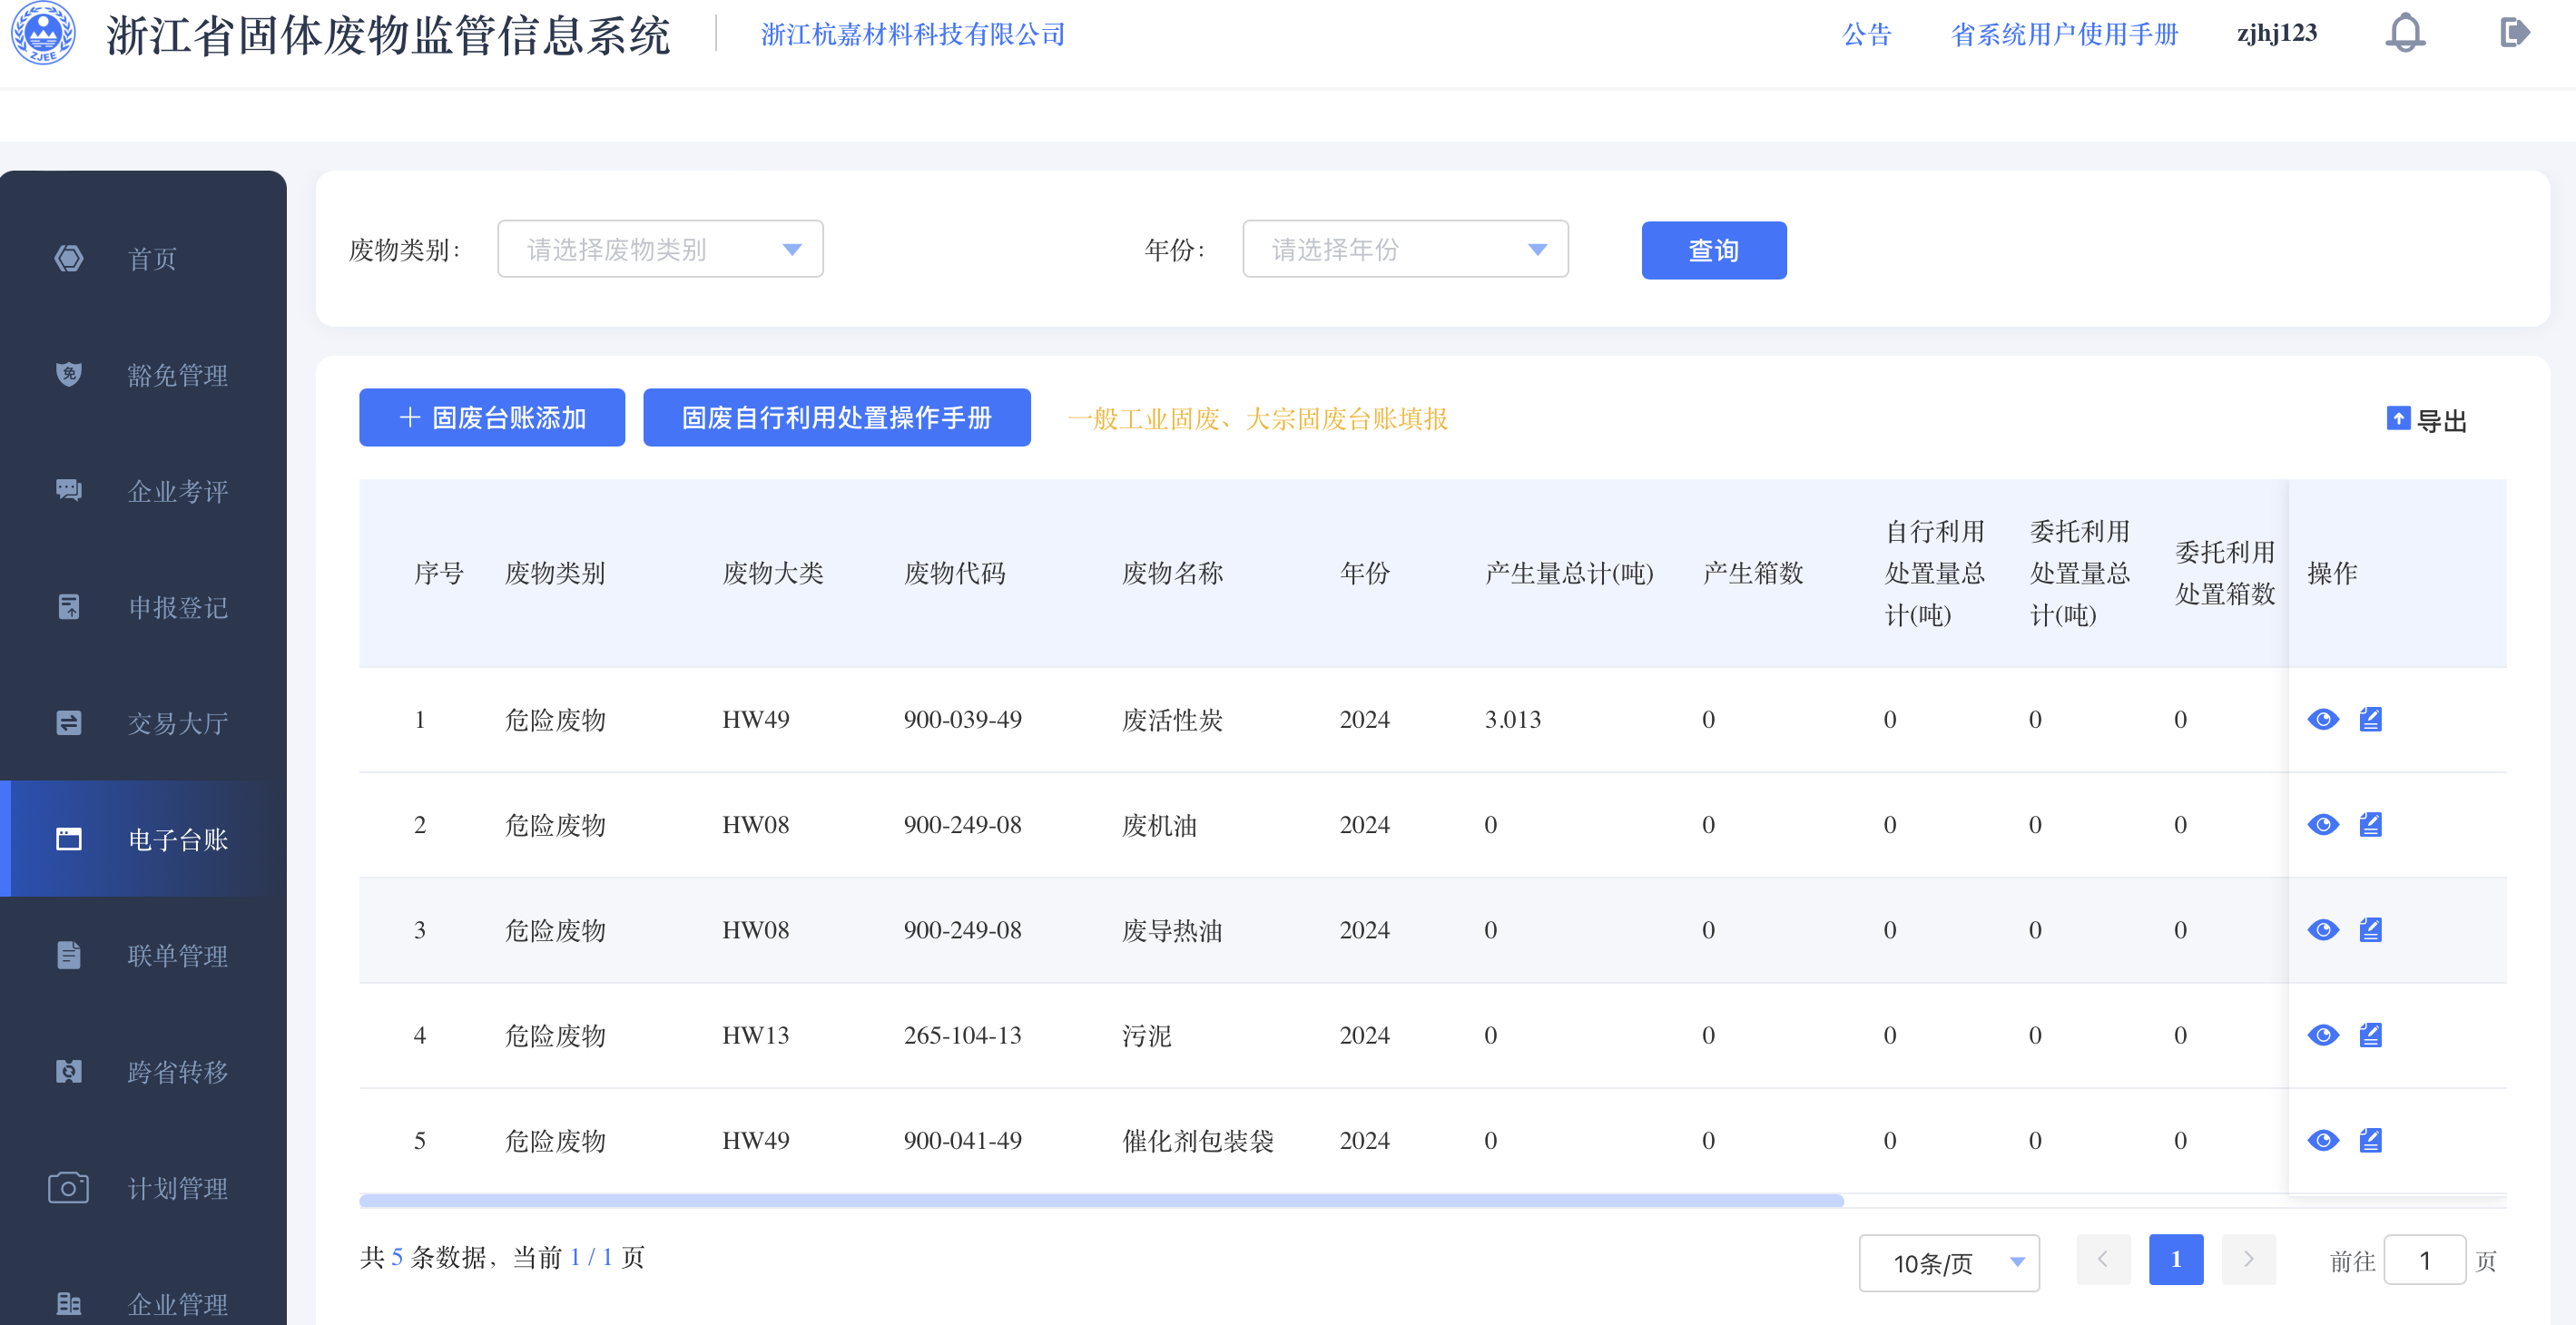Open 计划管理 menu item
This screenshot has width=2576, height=1325.
178,1188
